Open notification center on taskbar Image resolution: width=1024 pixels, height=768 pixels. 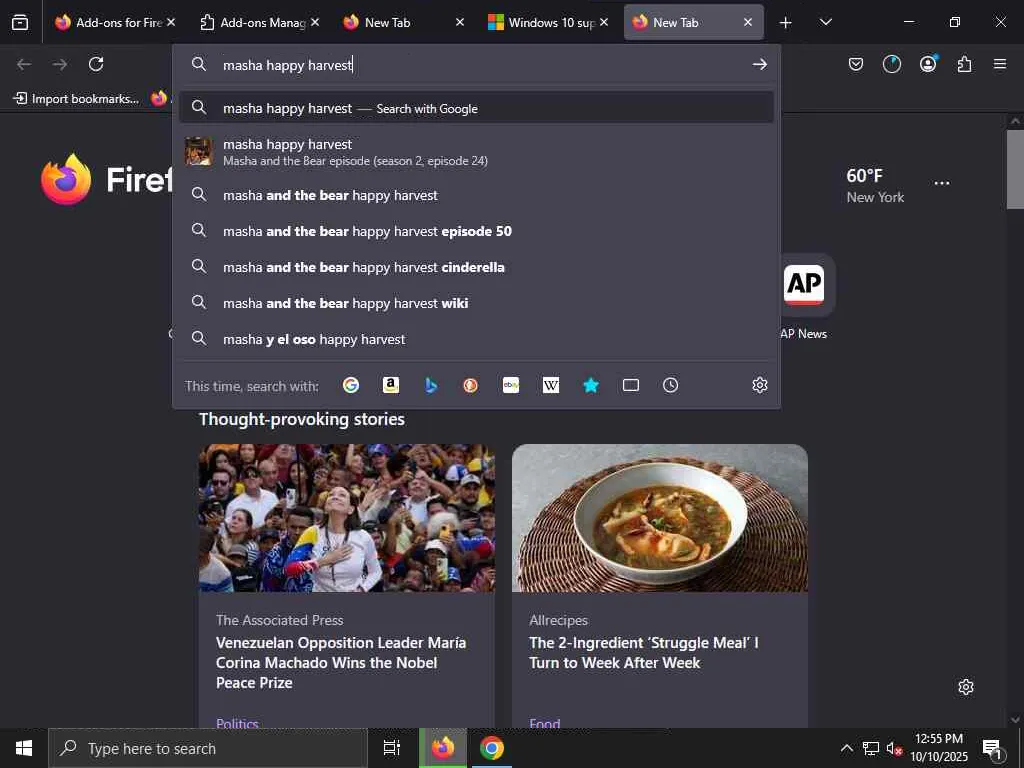993,749
